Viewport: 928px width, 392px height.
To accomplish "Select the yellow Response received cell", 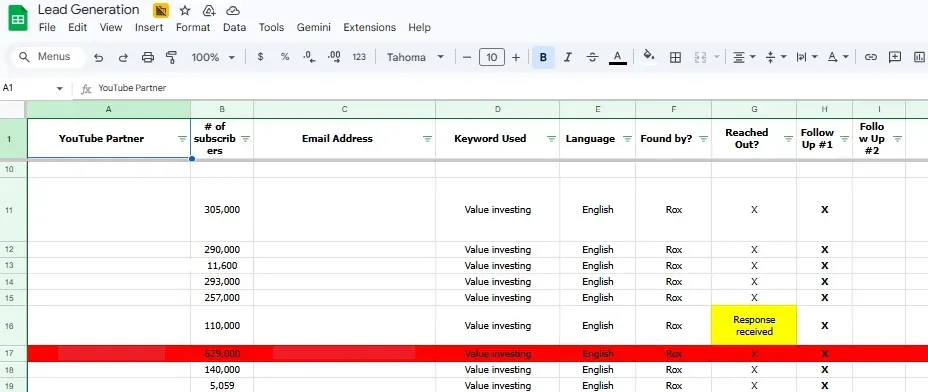I will [x=754, y=325].
